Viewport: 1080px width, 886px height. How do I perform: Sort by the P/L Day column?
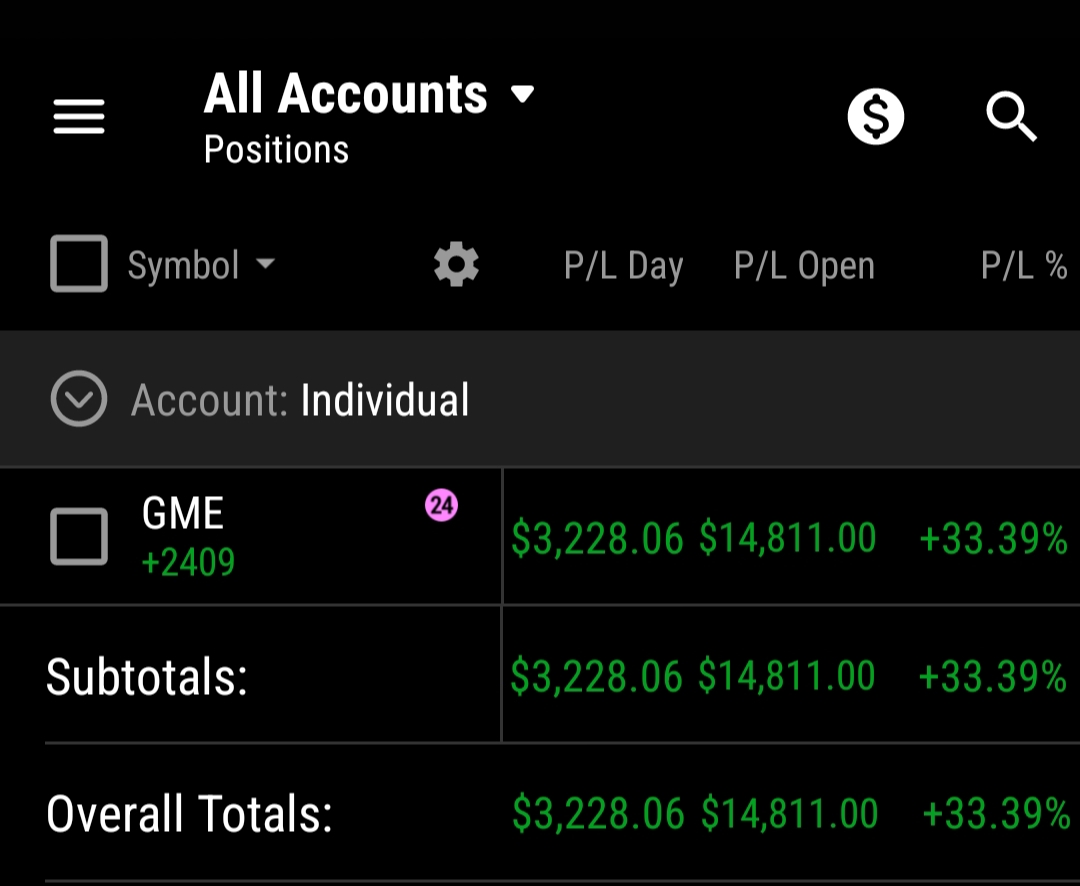coord(623,266)
